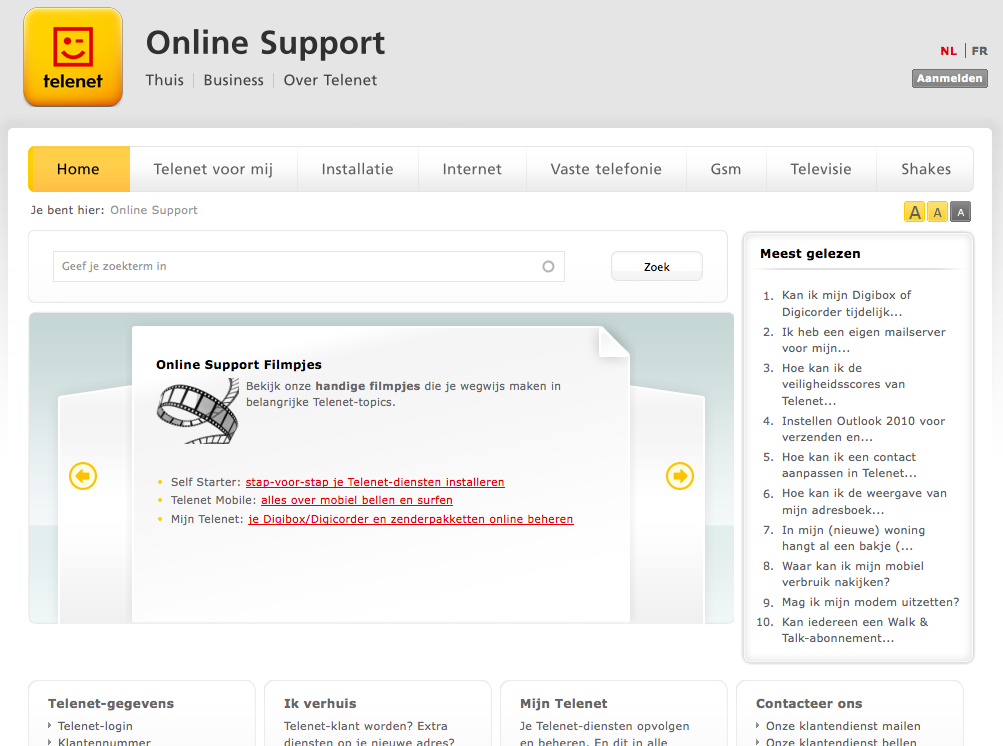Image resolution: width=1003 pixels, height=746 pixels.
Task: Click the magnifier icon in search field
Action: (x=548, y=266)
